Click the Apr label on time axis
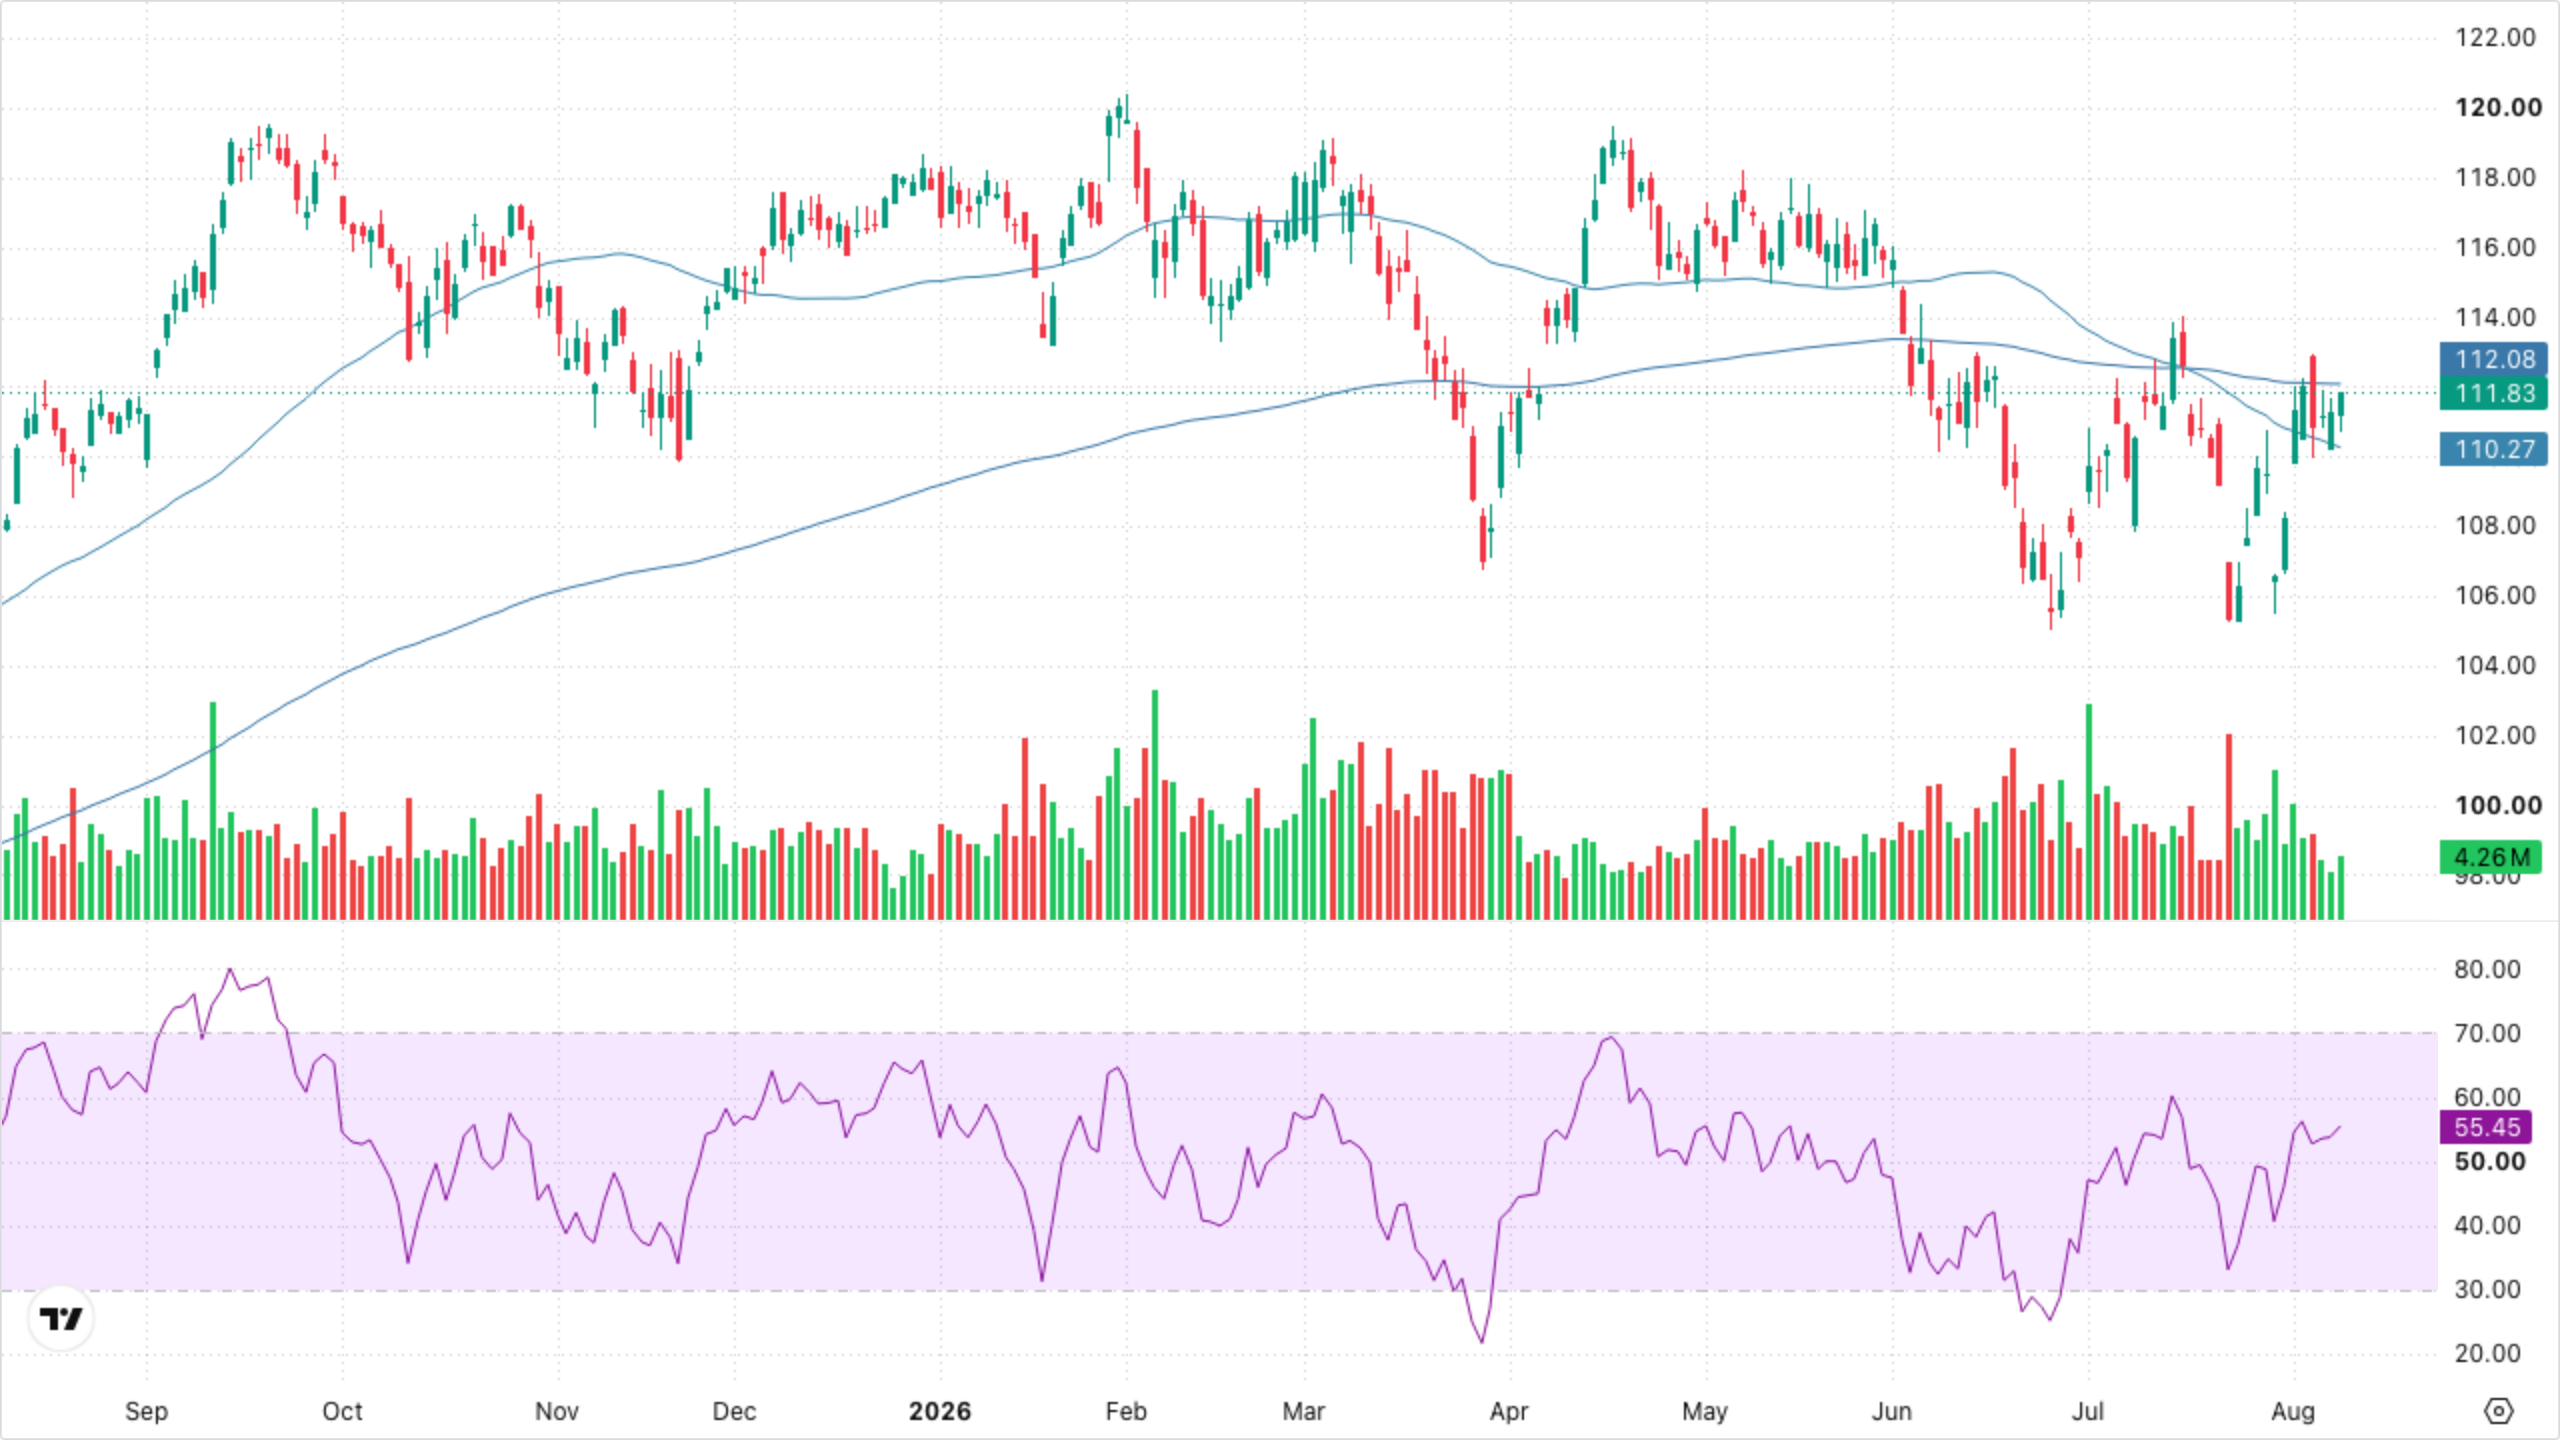This screenshot has height=1440, width=2560. (1509, 1411)
